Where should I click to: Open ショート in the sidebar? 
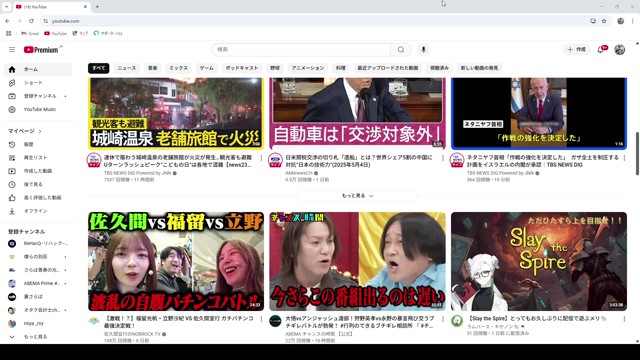tap(38, 83)
